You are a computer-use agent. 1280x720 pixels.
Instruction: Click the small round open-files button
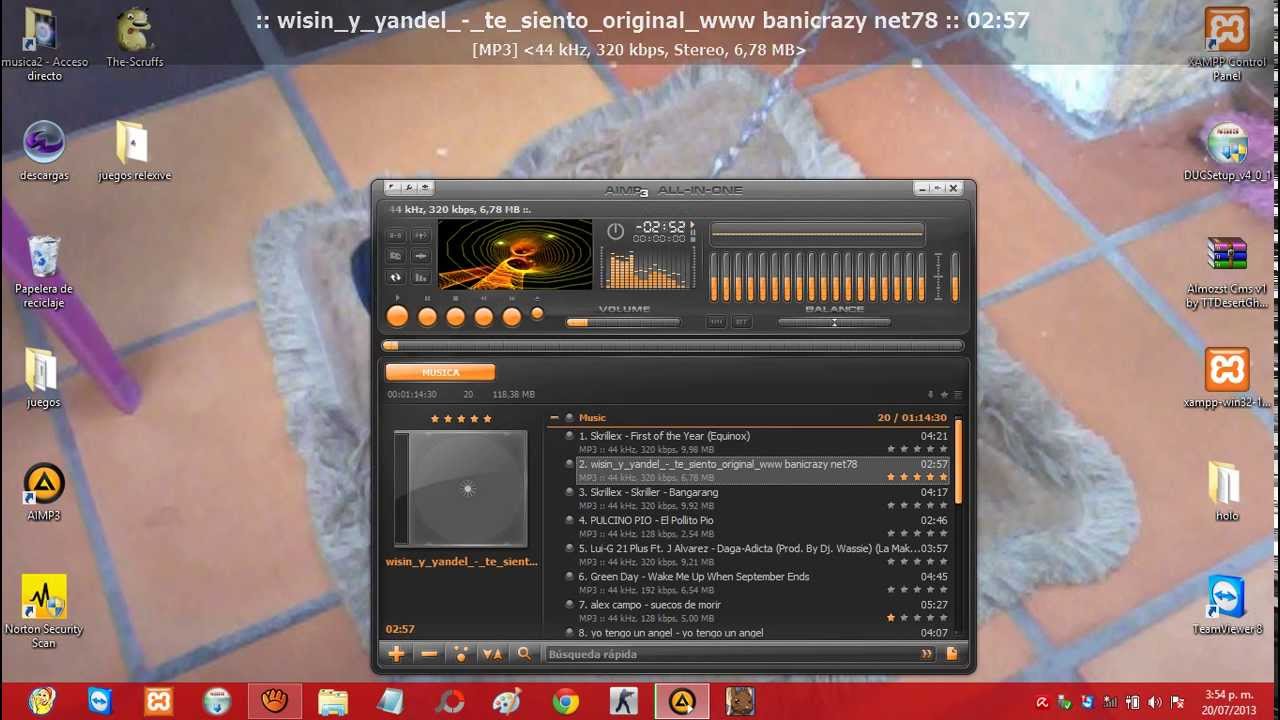pos(537,314)
